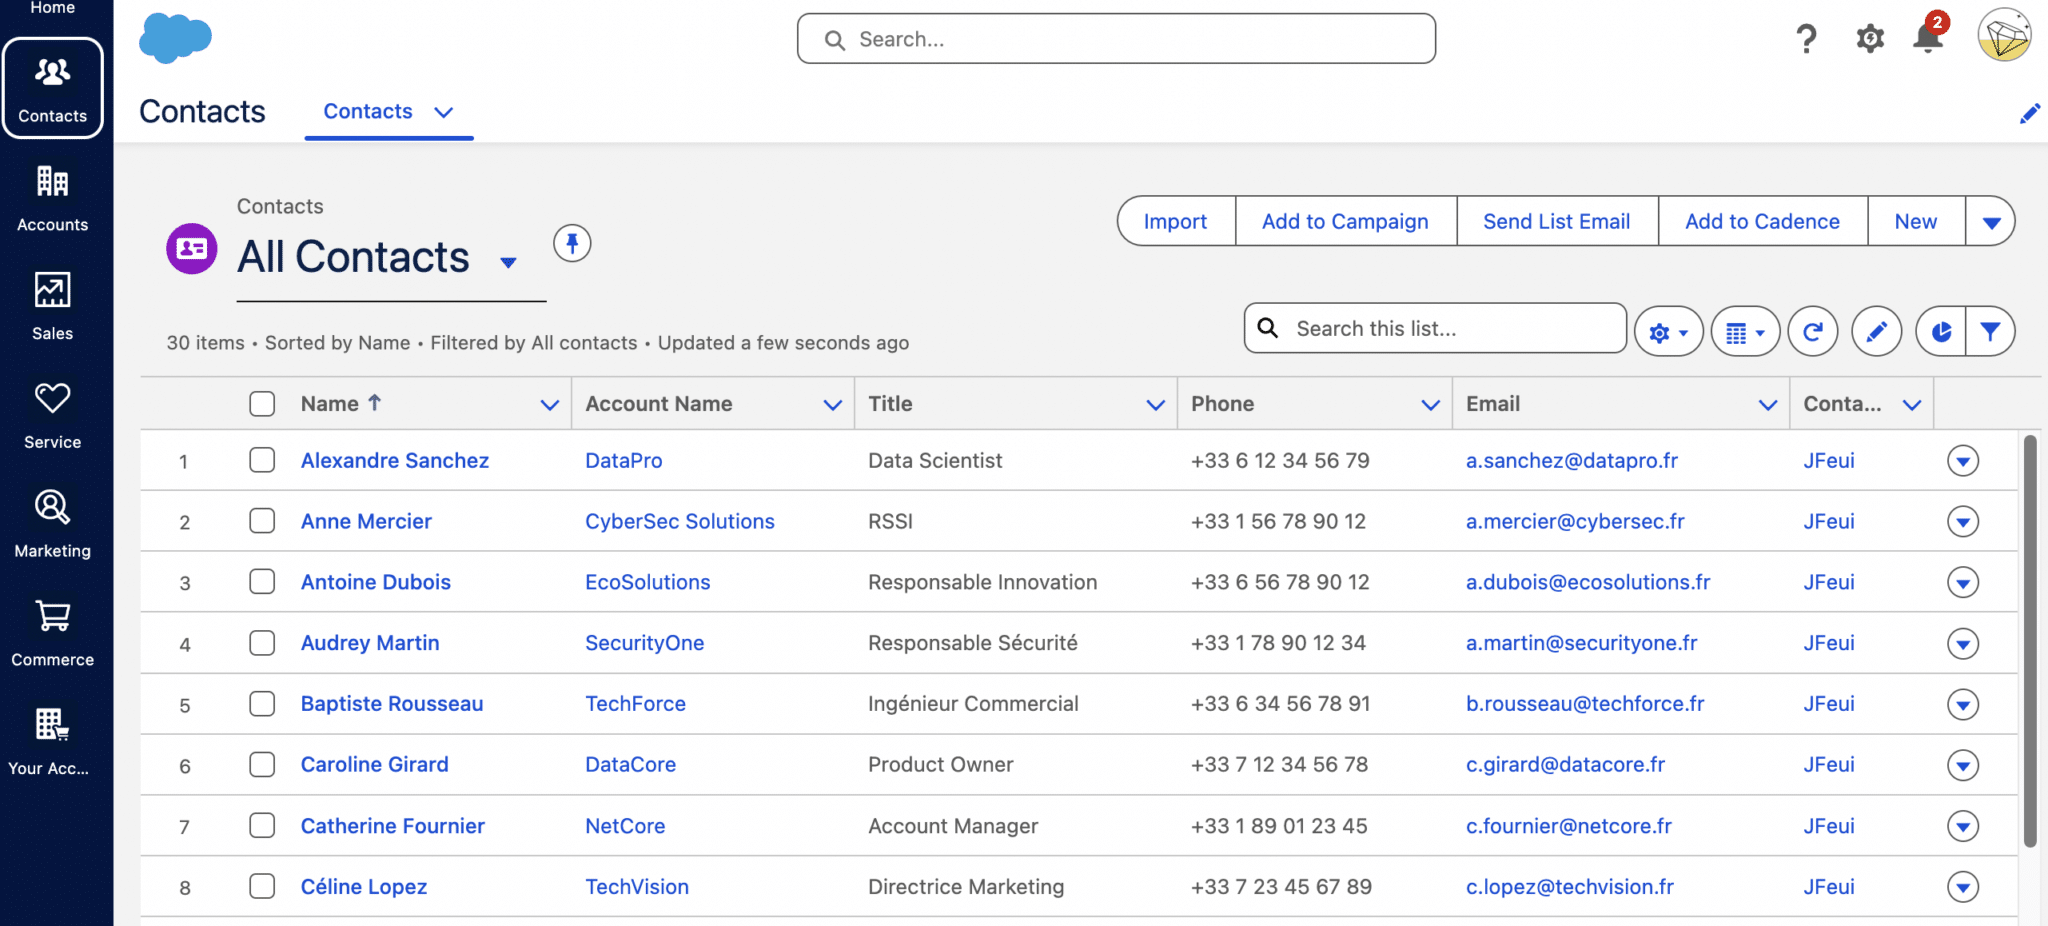
Task: Check the box for Céline Lopez
Action: 262,886
